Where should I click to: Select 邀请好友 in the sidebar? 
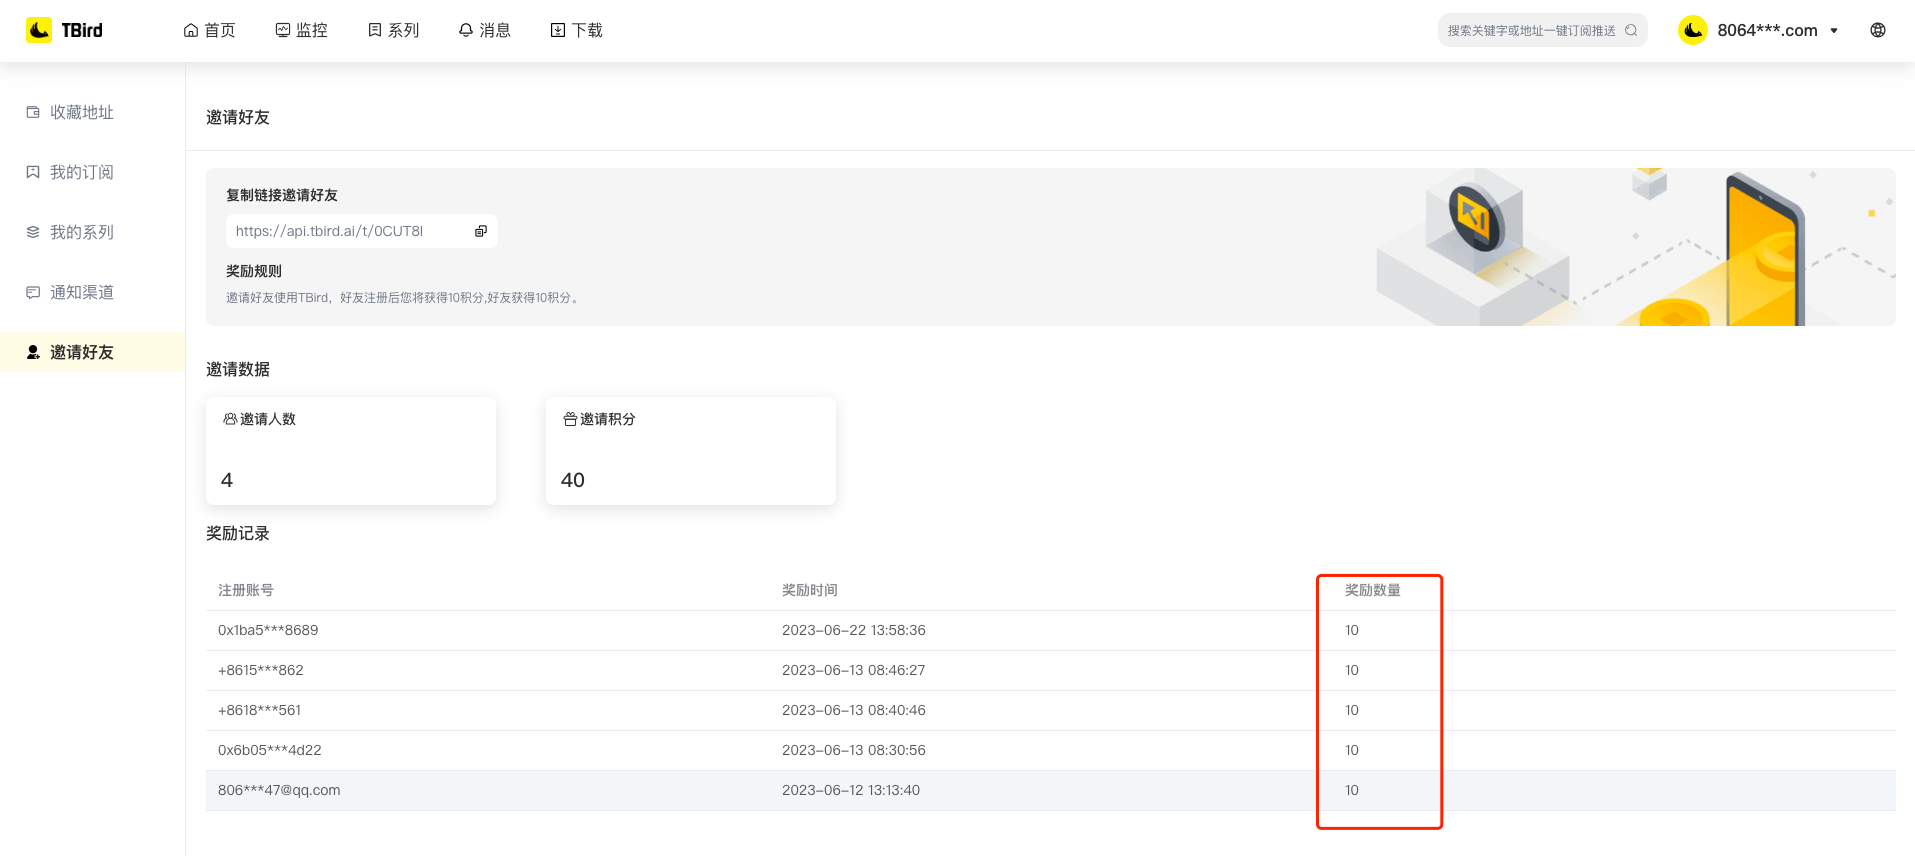pyautogui.click(x=81, y=352)
